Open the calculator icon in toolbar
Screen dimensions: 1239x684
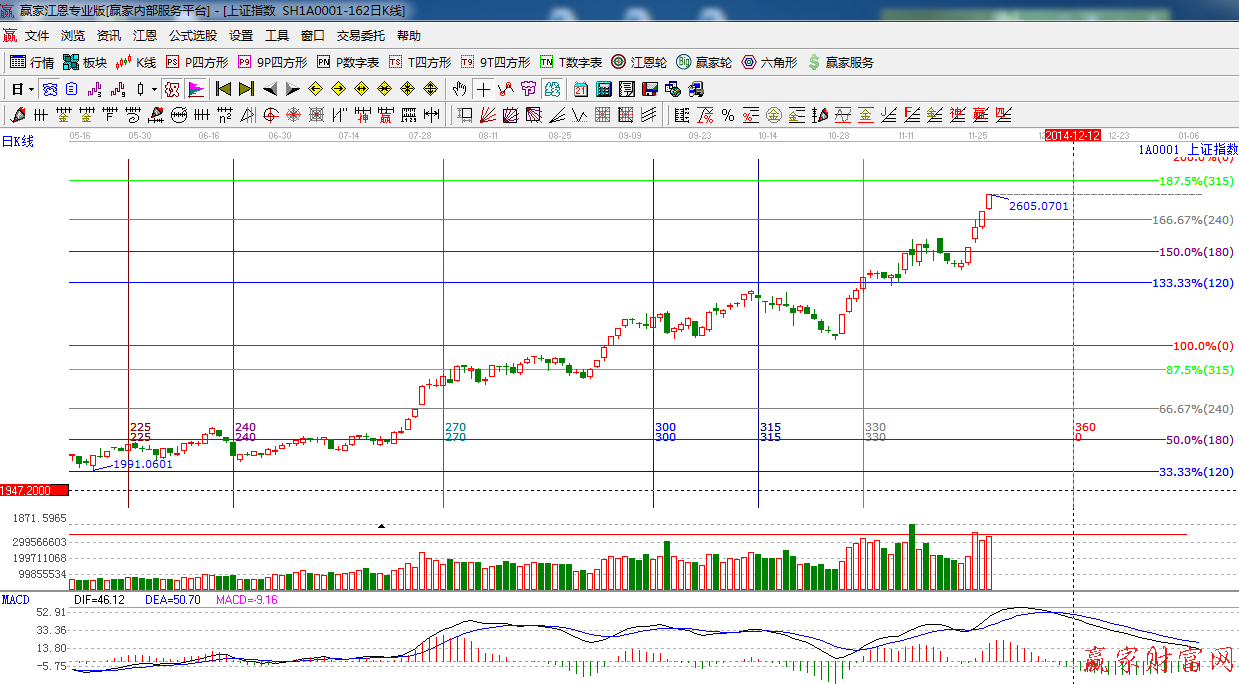point(604,89)
